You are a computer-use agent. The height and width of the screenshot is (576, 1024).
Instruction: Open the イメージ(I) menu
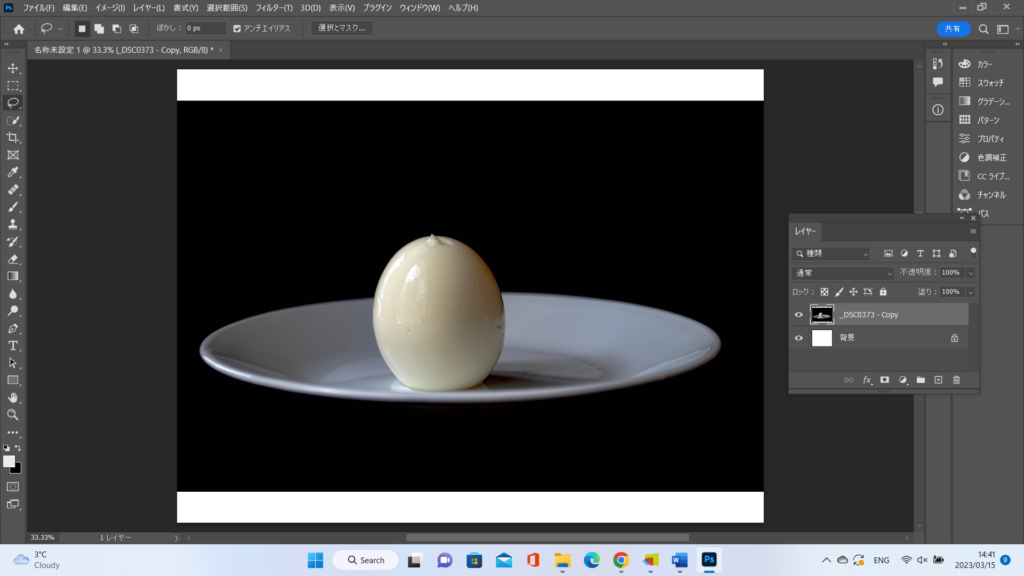pyautogui.click(x=110, y=8)
